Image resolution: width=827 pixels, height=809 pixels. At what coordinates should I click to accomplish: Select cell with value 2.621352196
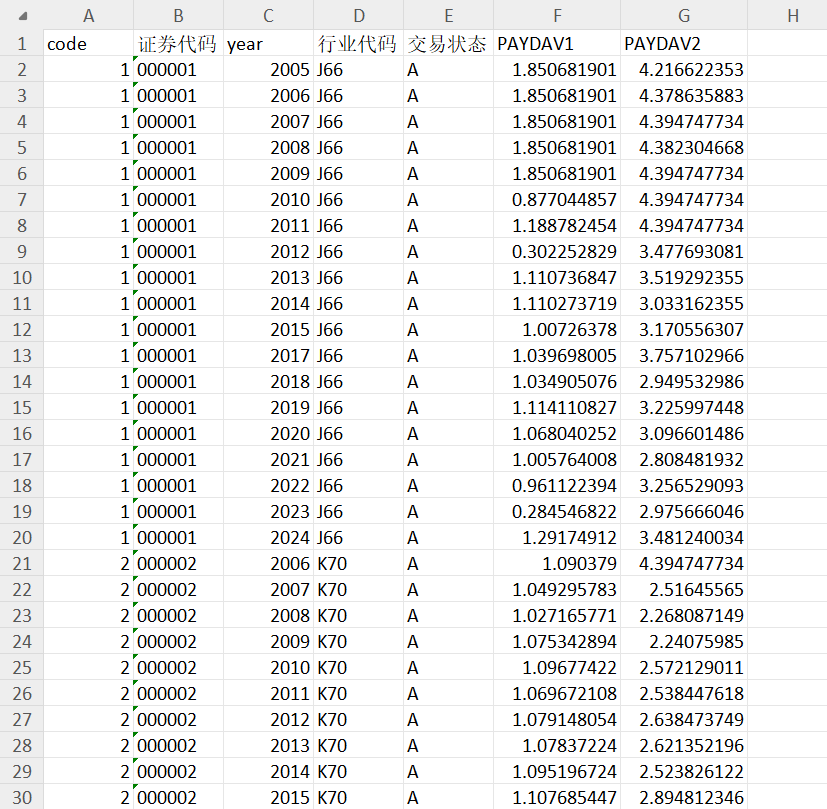tap(684, 746)
